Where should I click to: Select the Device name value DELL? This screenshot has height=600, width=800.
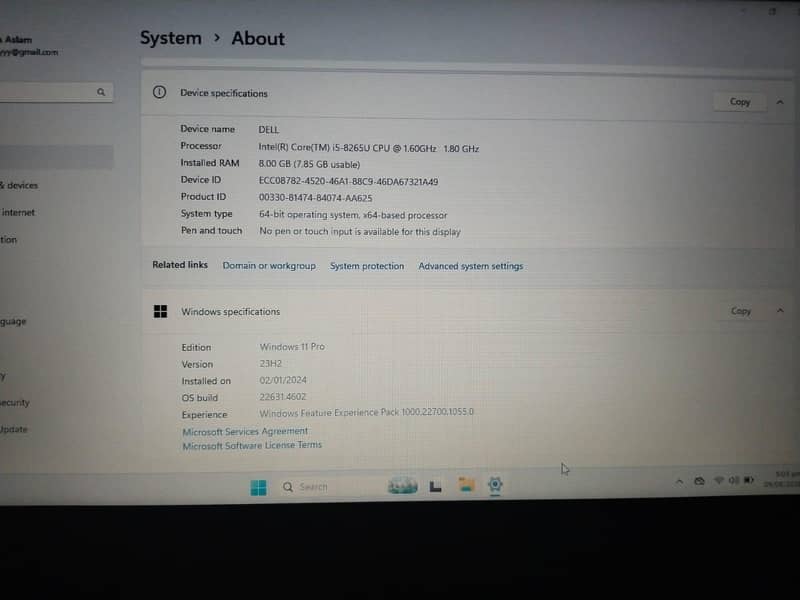click(268, 130)
